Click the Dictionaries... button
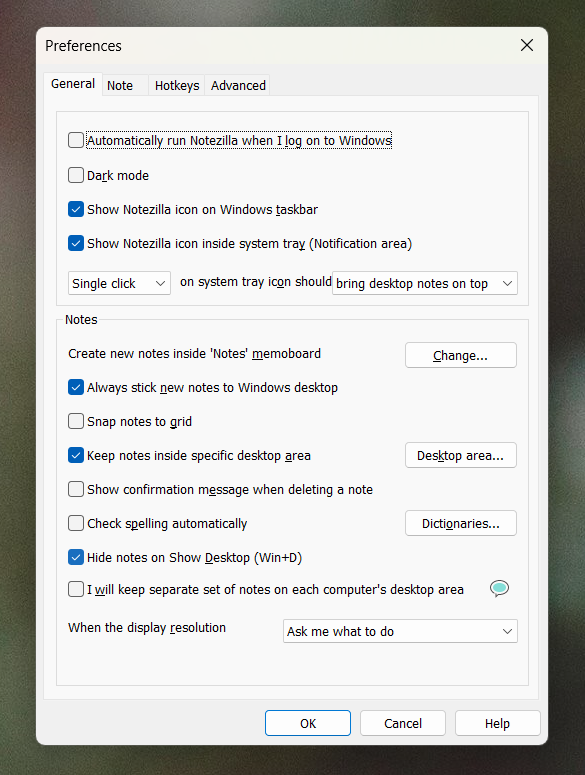585x775 pixels. 460,523
